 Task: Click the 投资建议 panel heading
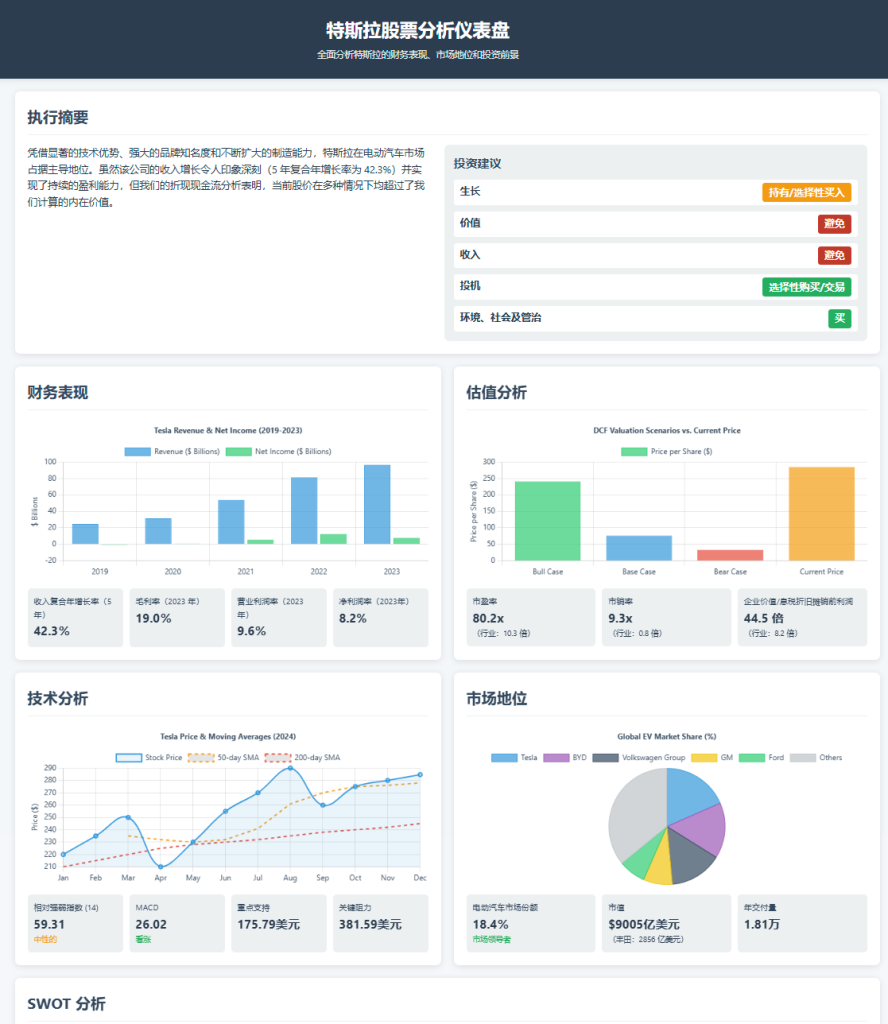[x=477, y=164]
